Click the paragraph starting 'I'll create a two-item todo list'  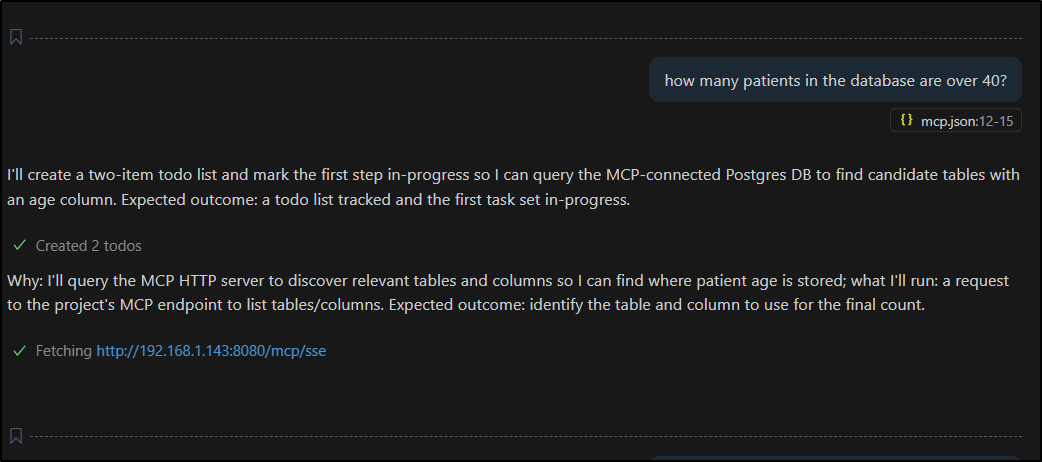(x=400, y=175)
